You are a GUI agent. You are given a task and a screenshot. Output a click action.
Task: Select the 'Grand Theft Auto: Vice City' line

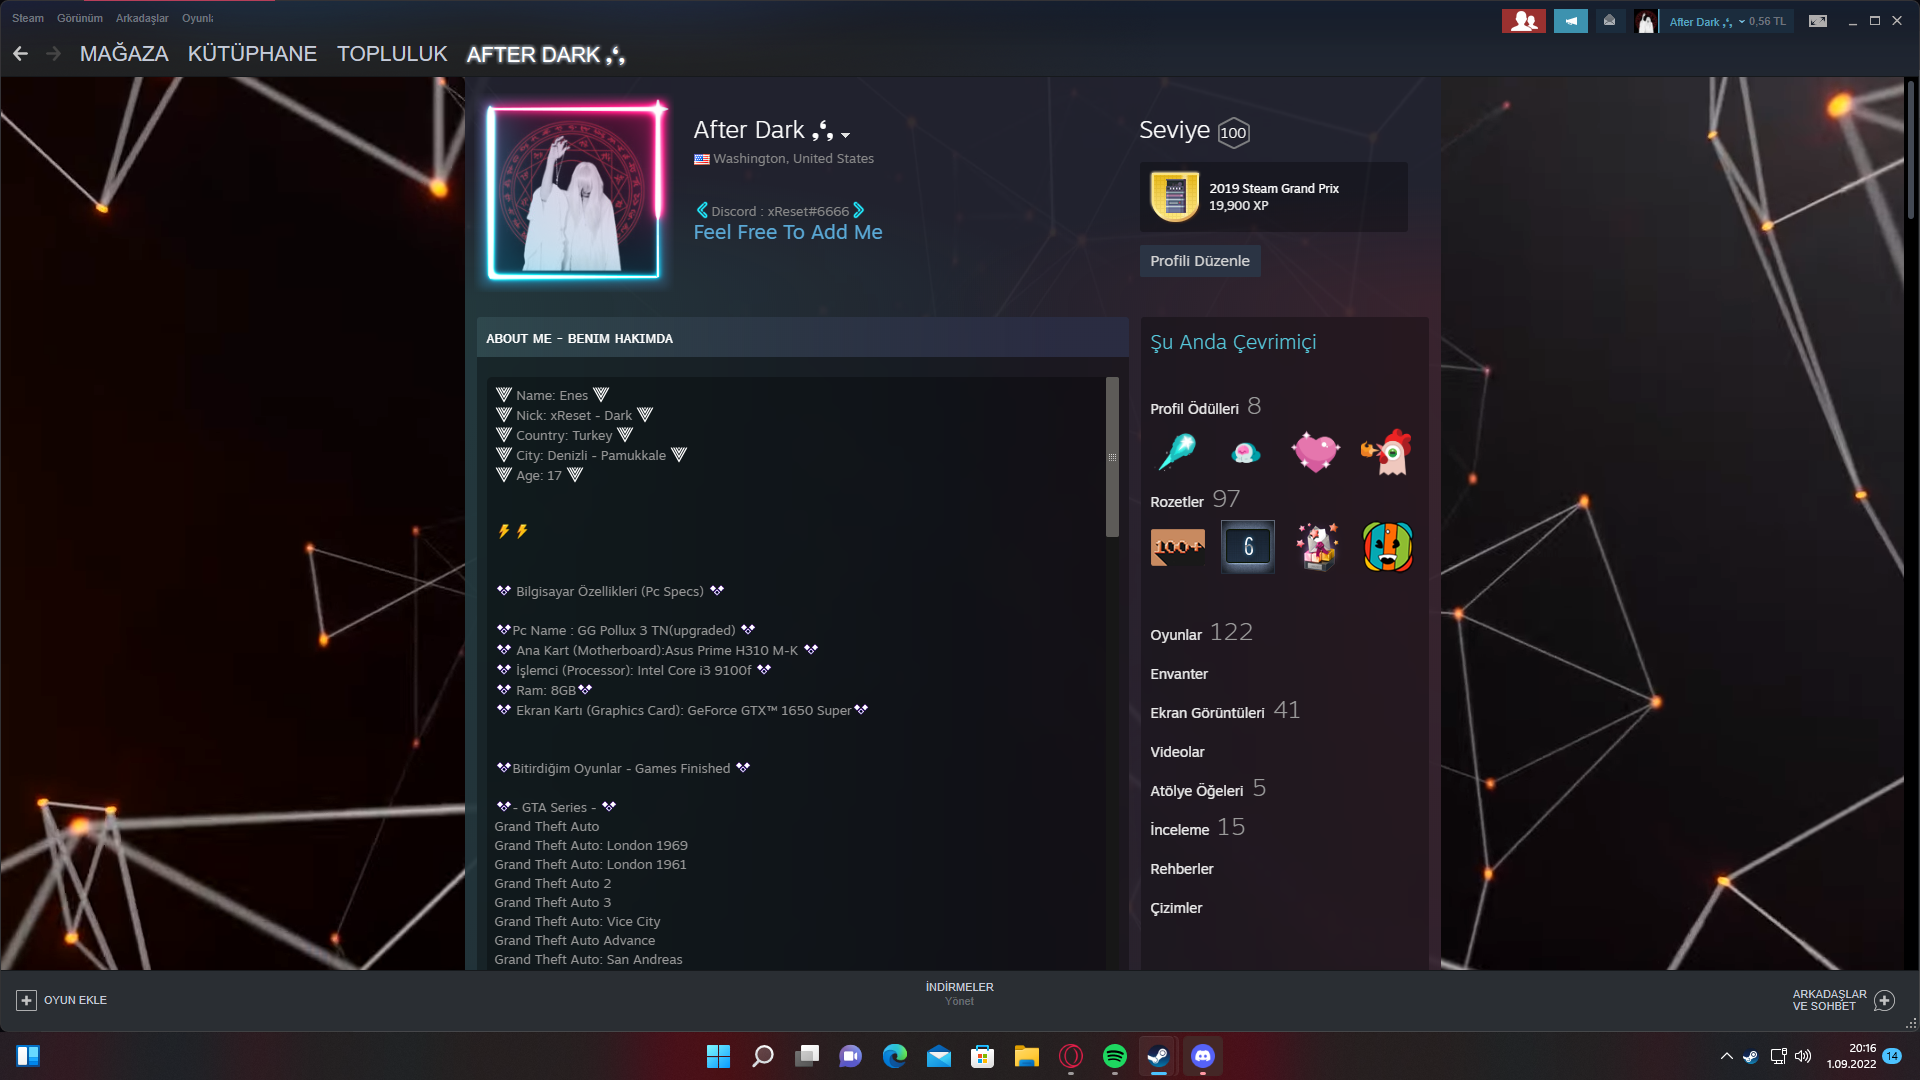577,921
